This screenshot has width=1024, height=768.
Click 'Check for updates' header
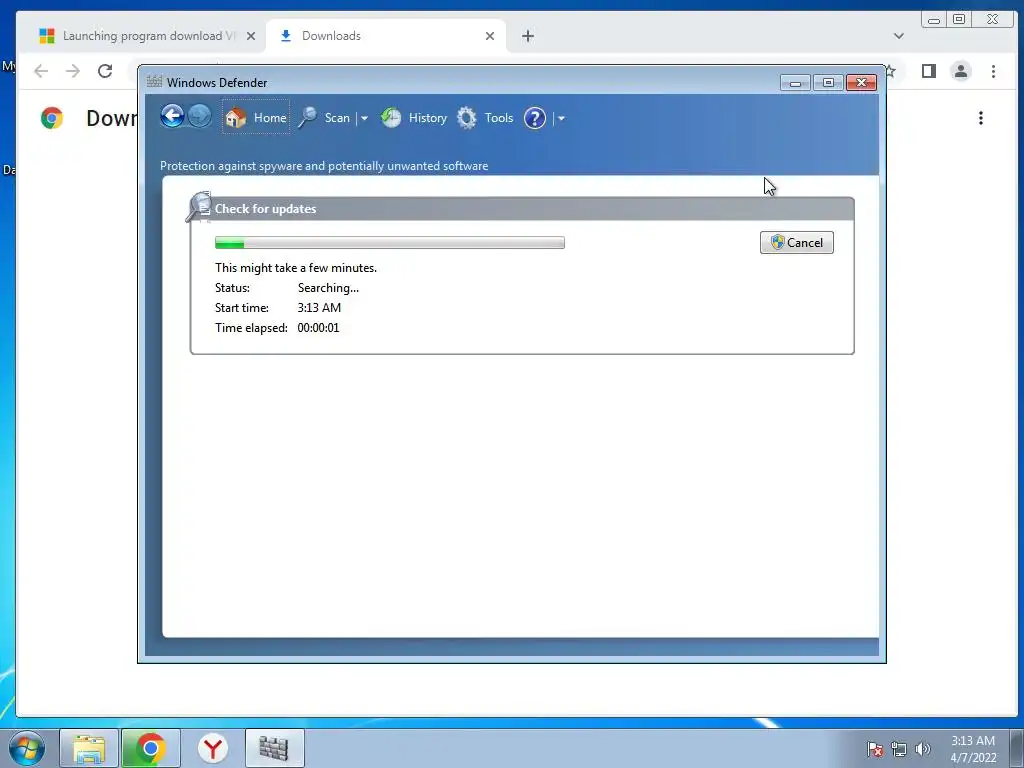coord(265,209)
